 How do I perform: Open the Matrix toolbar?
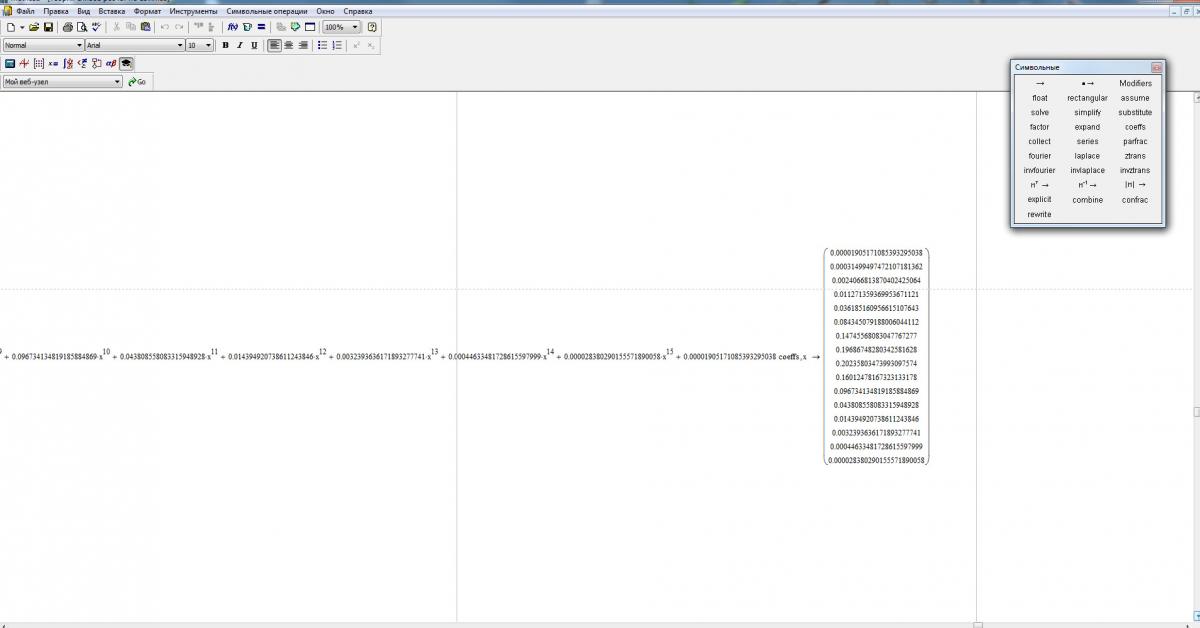point(39,63)
